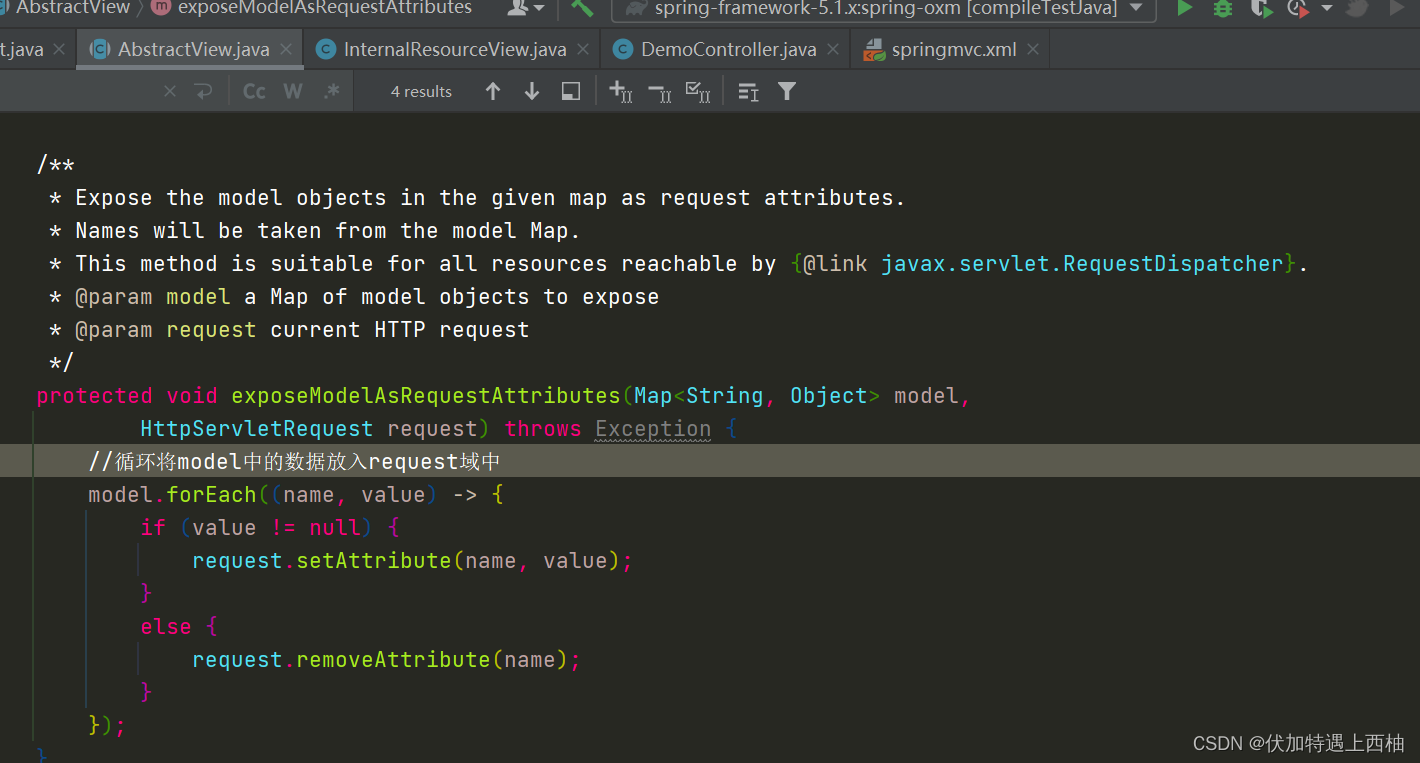Expand the dropdown arrow next to the profiler icon
The width and height of the screenshot is (1420, 763).
(x=1327, y=8)
